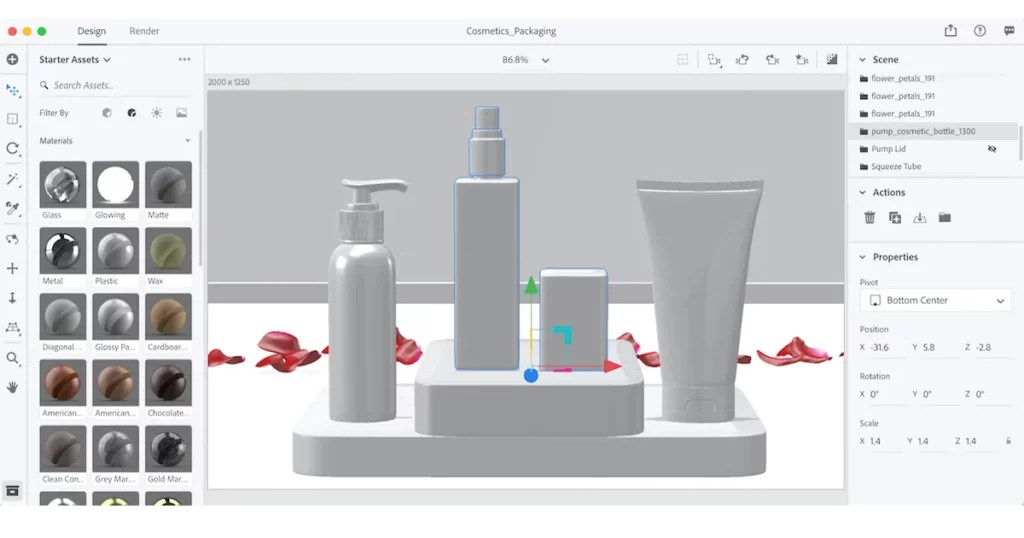This screenshot has height=538, width=1024.
Task: Select the Glass material swatch
Action: pyautogui.click(x=63, y=185)
